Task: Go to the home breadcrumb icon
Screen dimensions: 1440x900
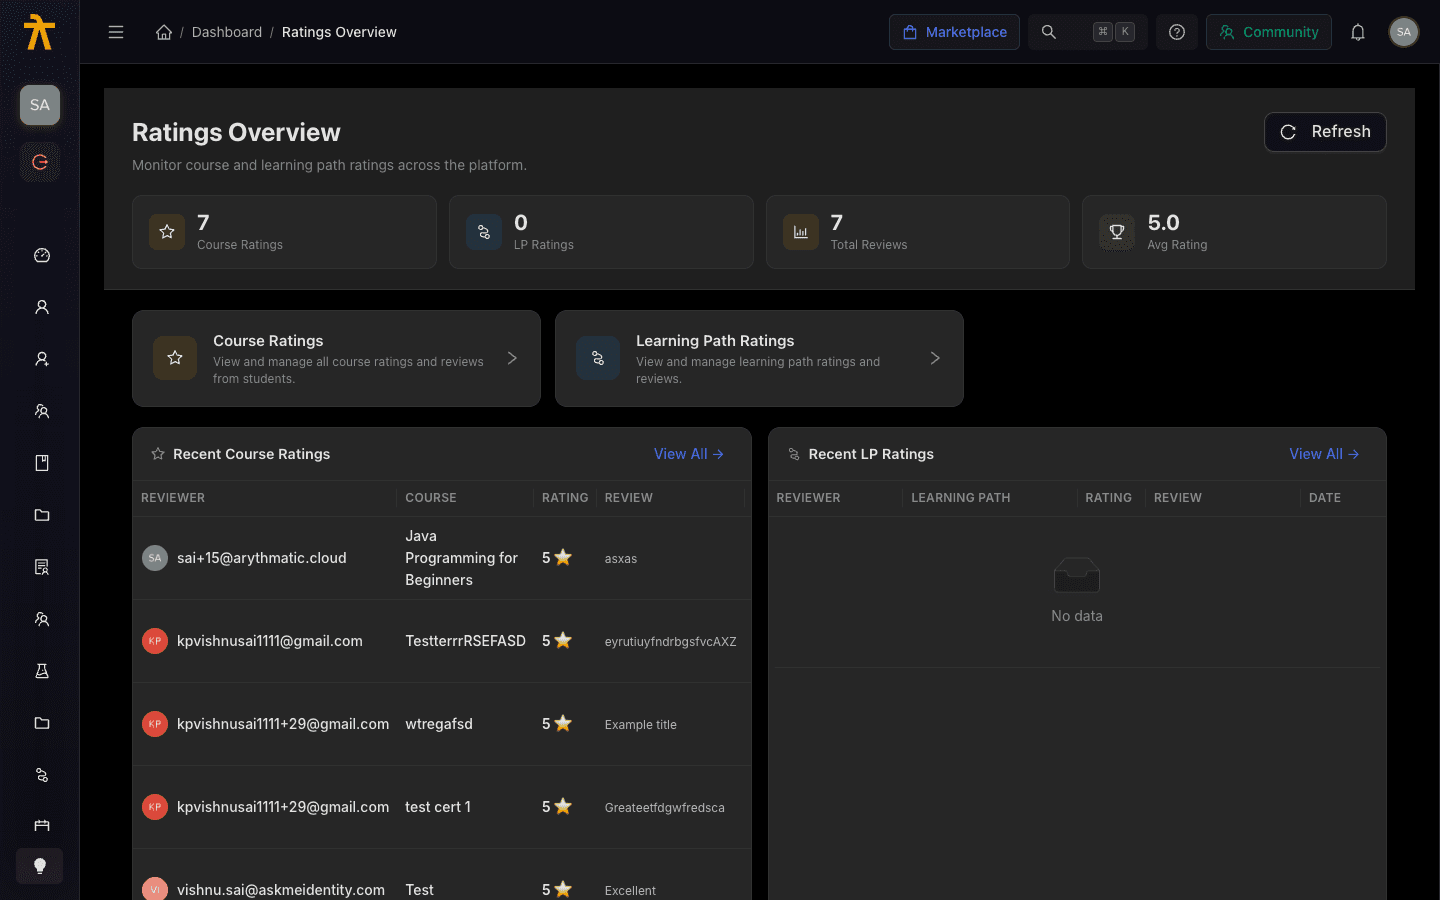Action: (164, 32)
